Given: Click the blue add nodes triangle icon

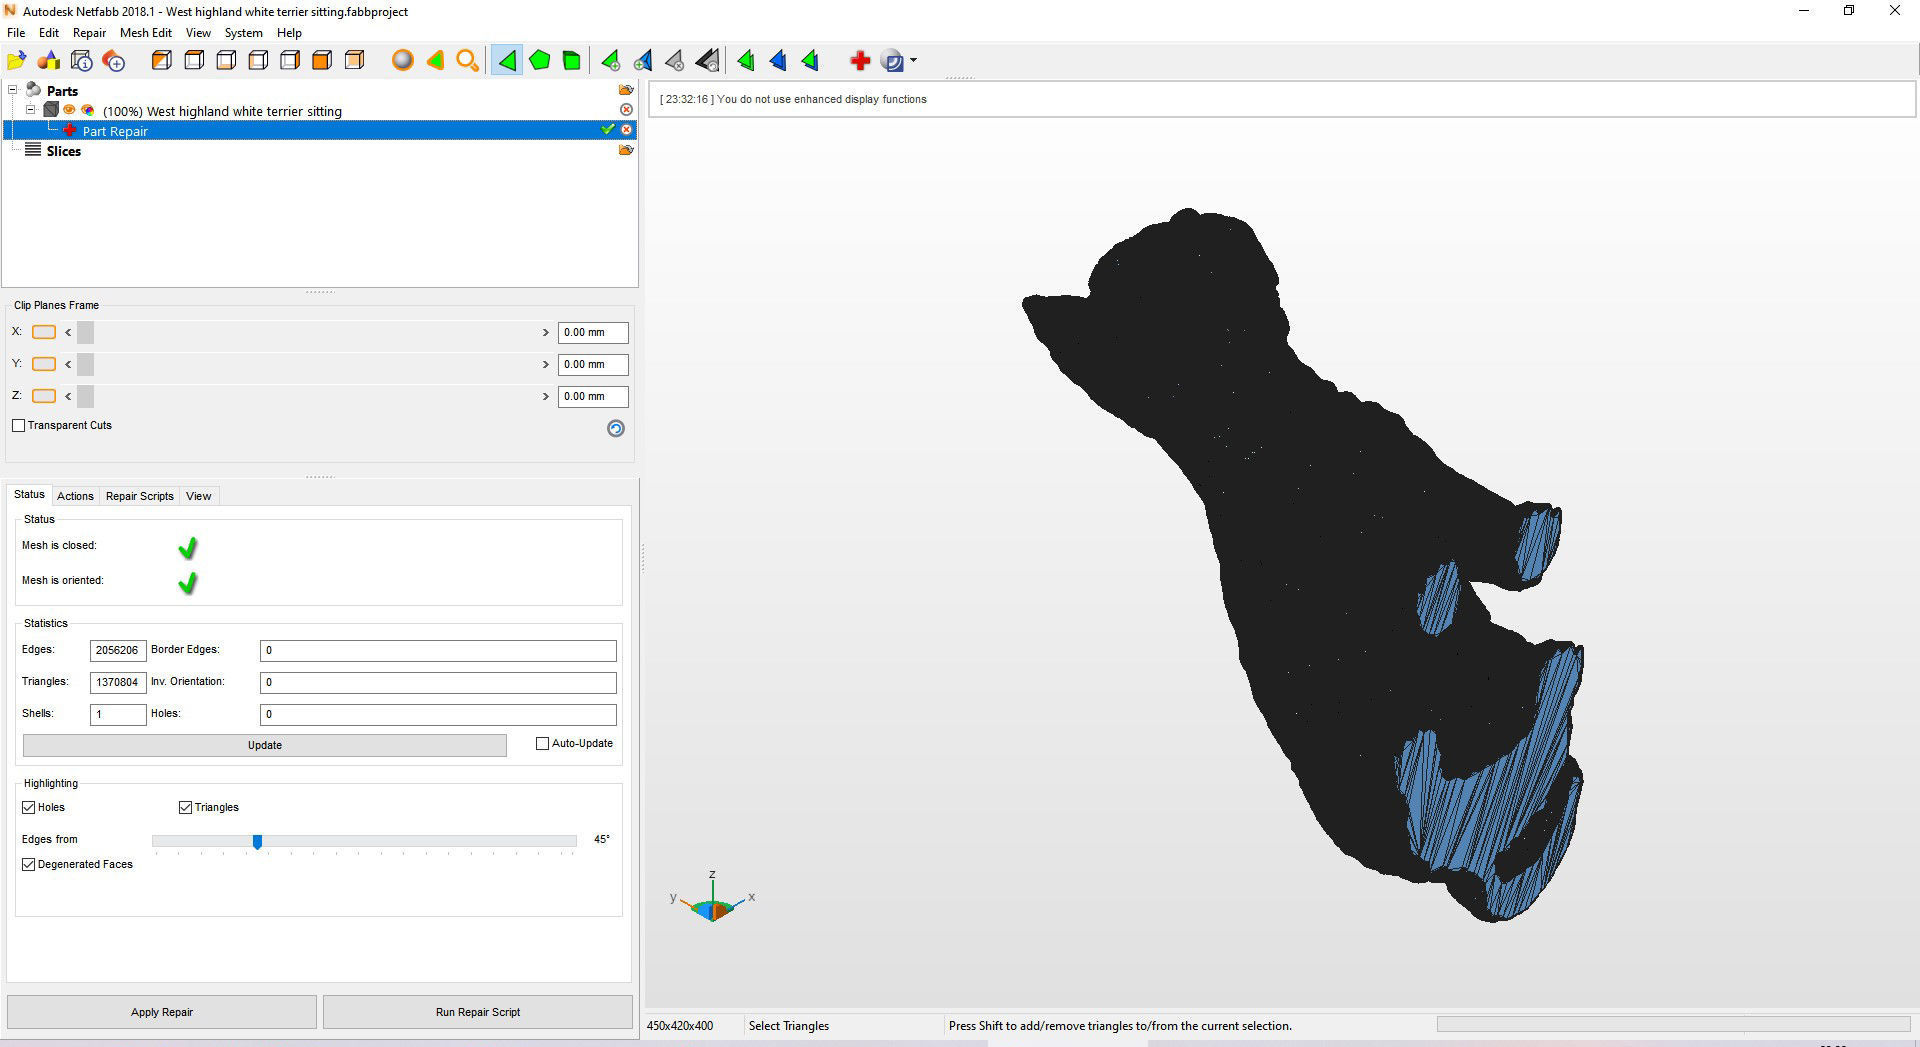Looking at the screenshot, I should [x=643, y=61].
